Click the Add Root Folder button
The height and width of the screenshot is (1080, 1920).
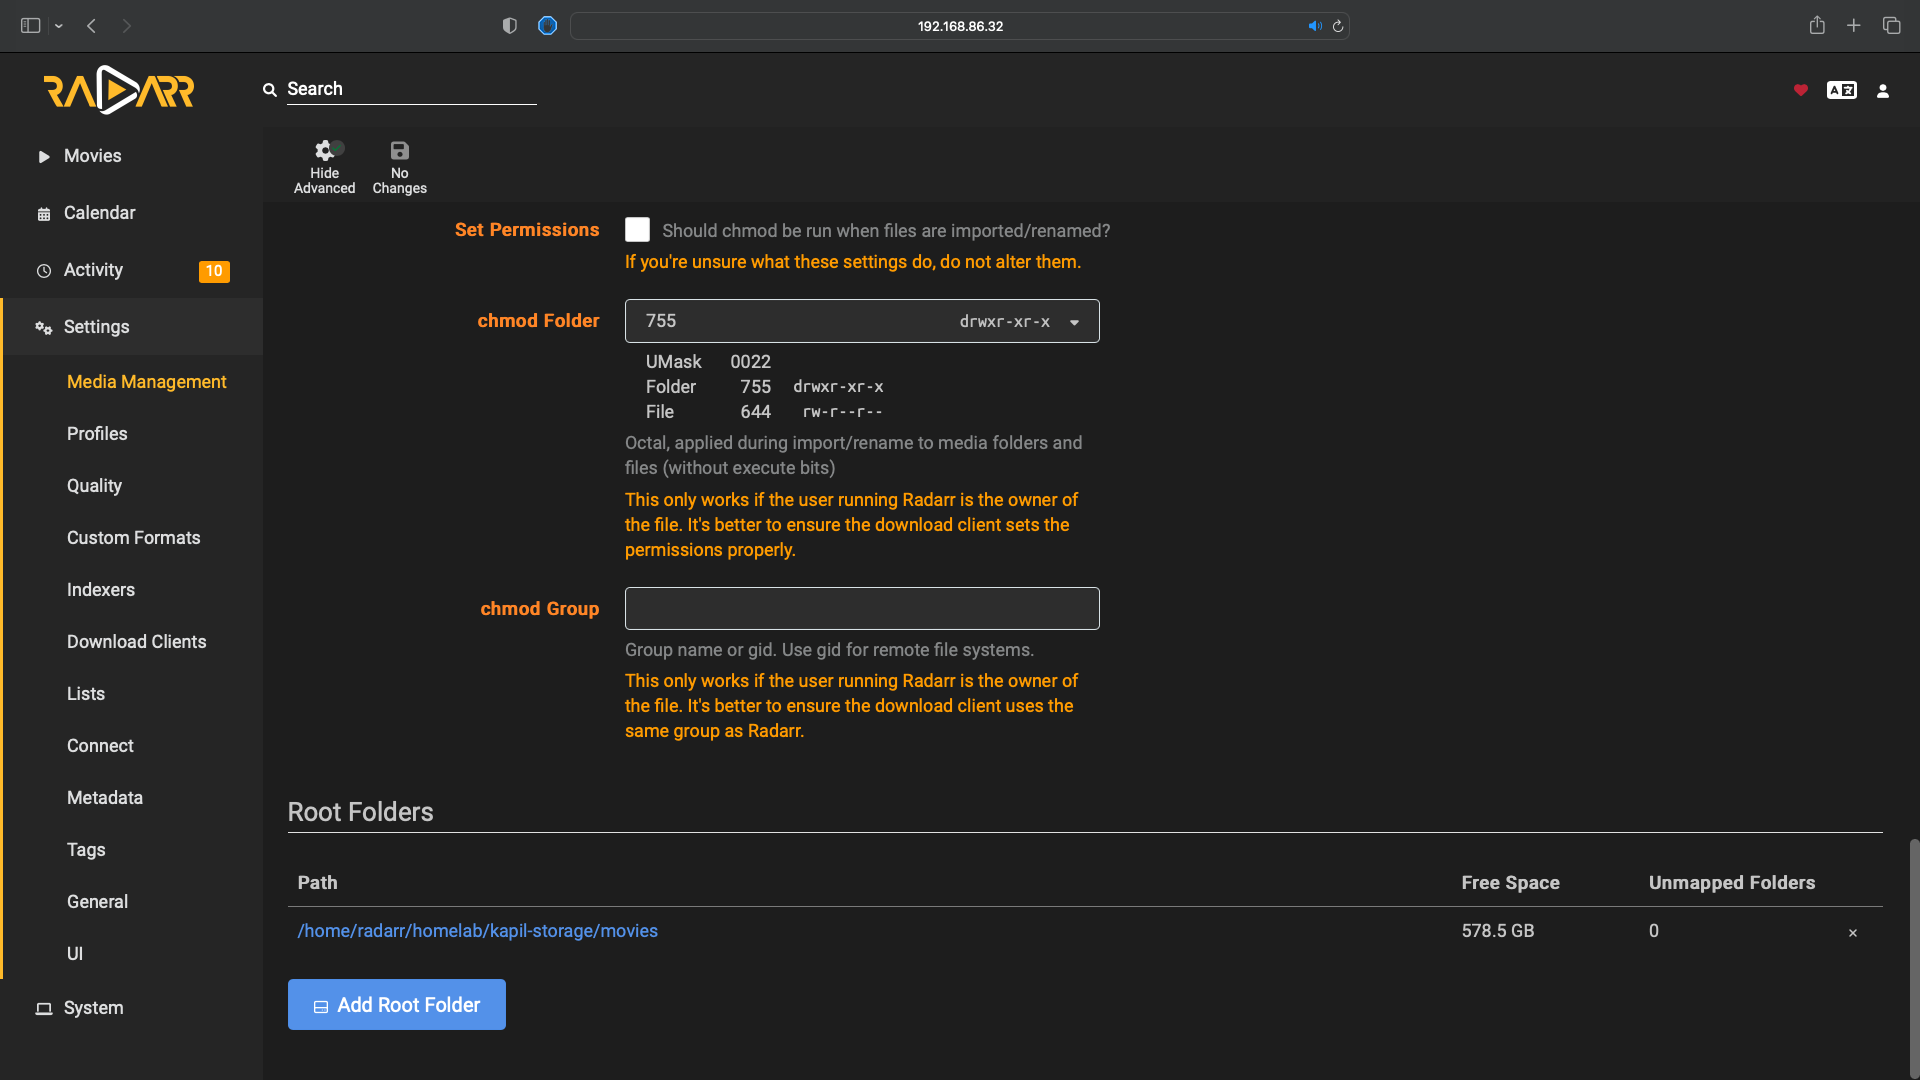click(x=397, y=1005)
